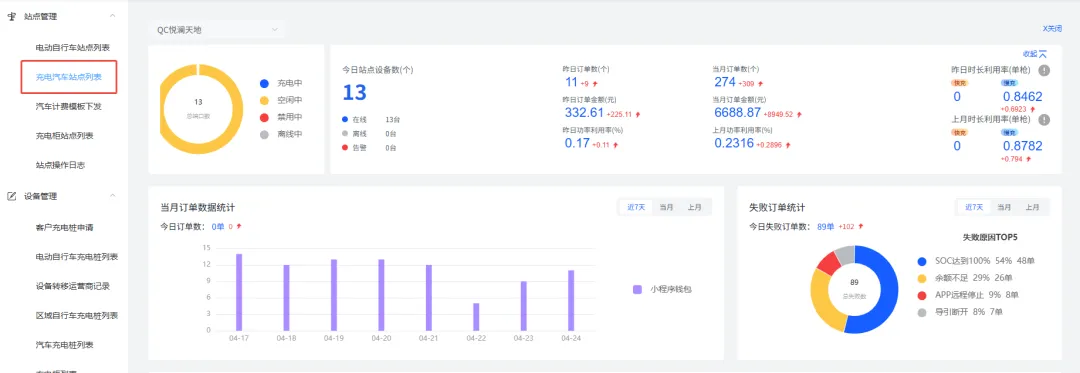
Task: Click info icon beside 昨日时长利用率
Action: click(x=1044, y=70)
